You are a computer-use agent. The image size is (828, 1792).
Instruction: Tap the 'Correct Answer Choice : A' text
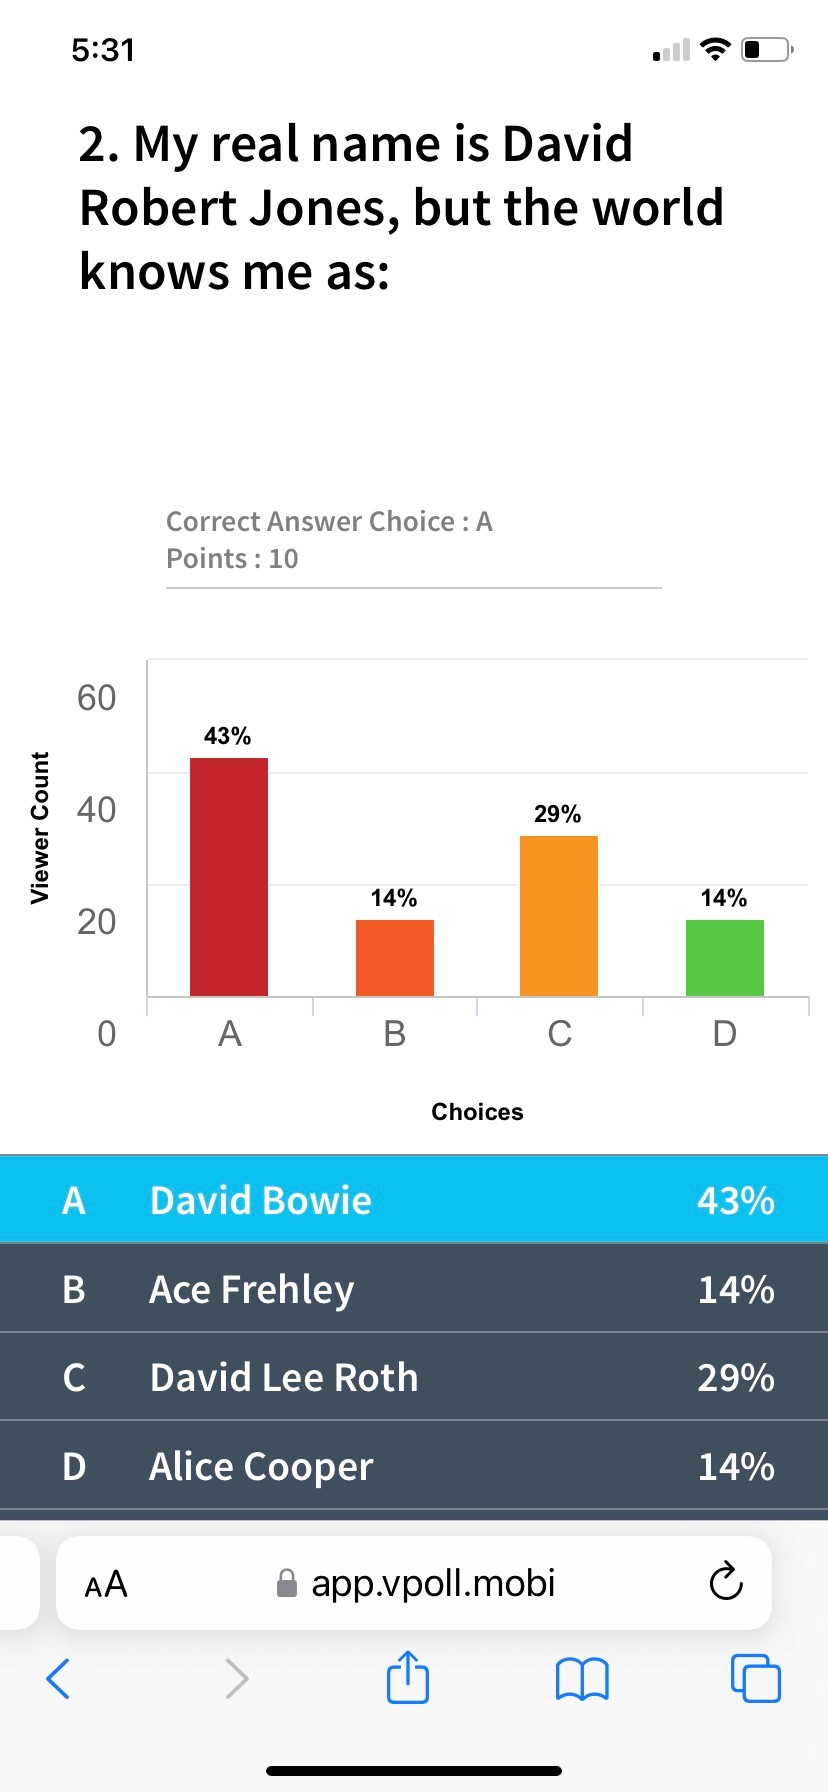(329, 521)
